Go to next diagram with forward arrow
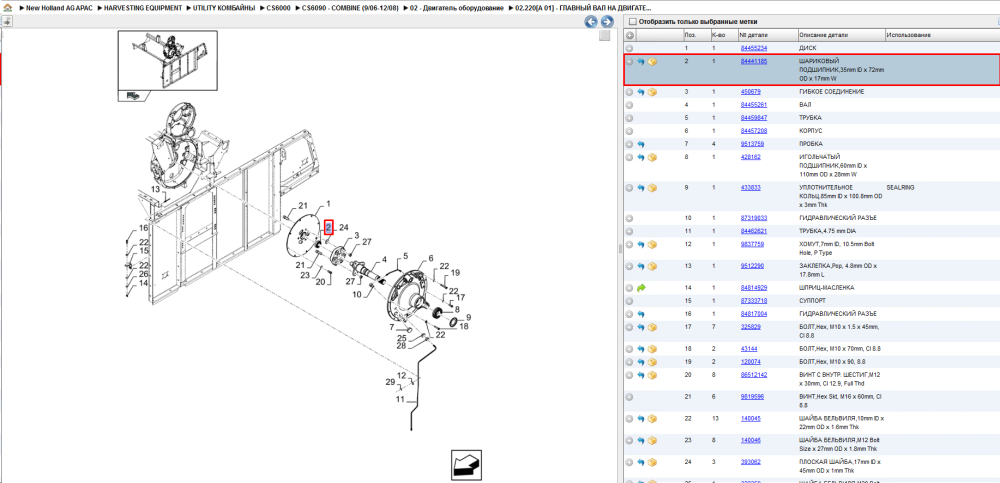Image resolution: width=1000 pixels, height=483 pixels. [607, 22]
